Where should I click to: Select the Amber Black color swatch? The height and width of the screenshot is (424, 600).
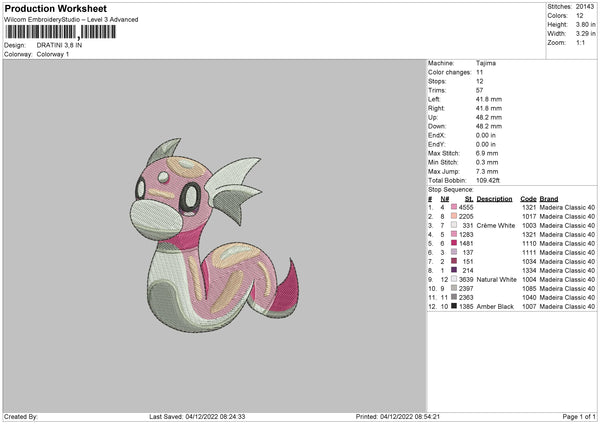454,306
